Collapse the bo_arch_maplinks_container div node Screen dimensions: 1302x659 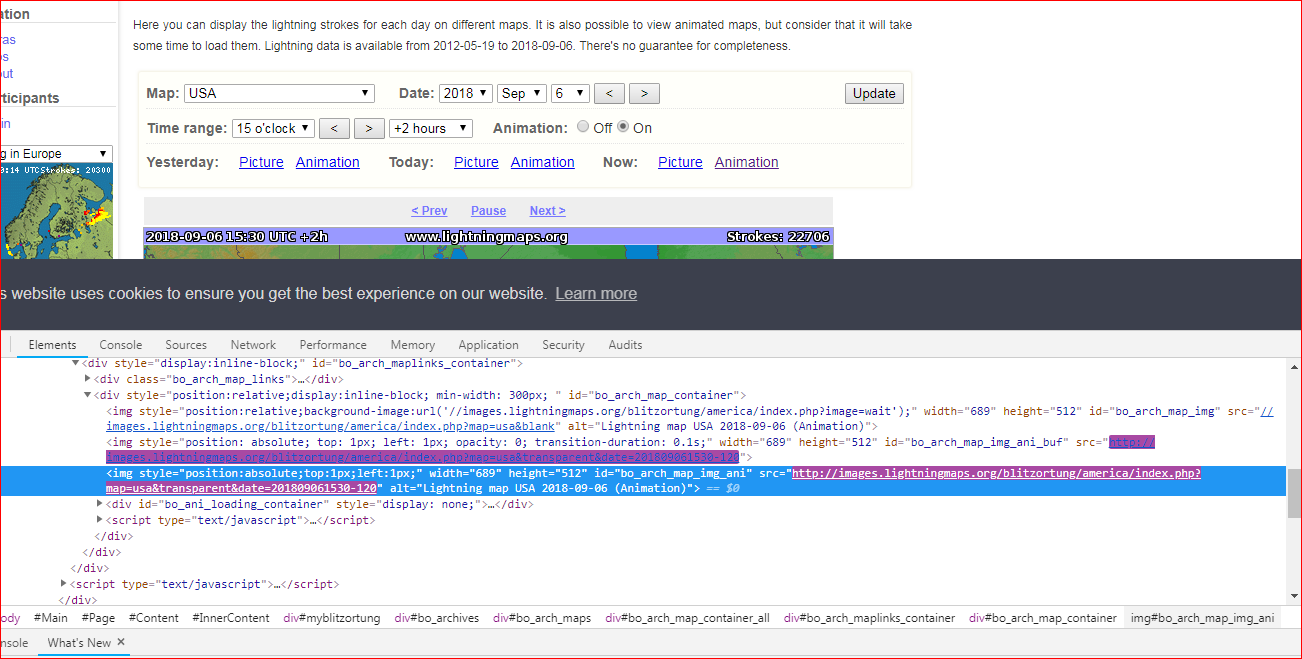75,363
